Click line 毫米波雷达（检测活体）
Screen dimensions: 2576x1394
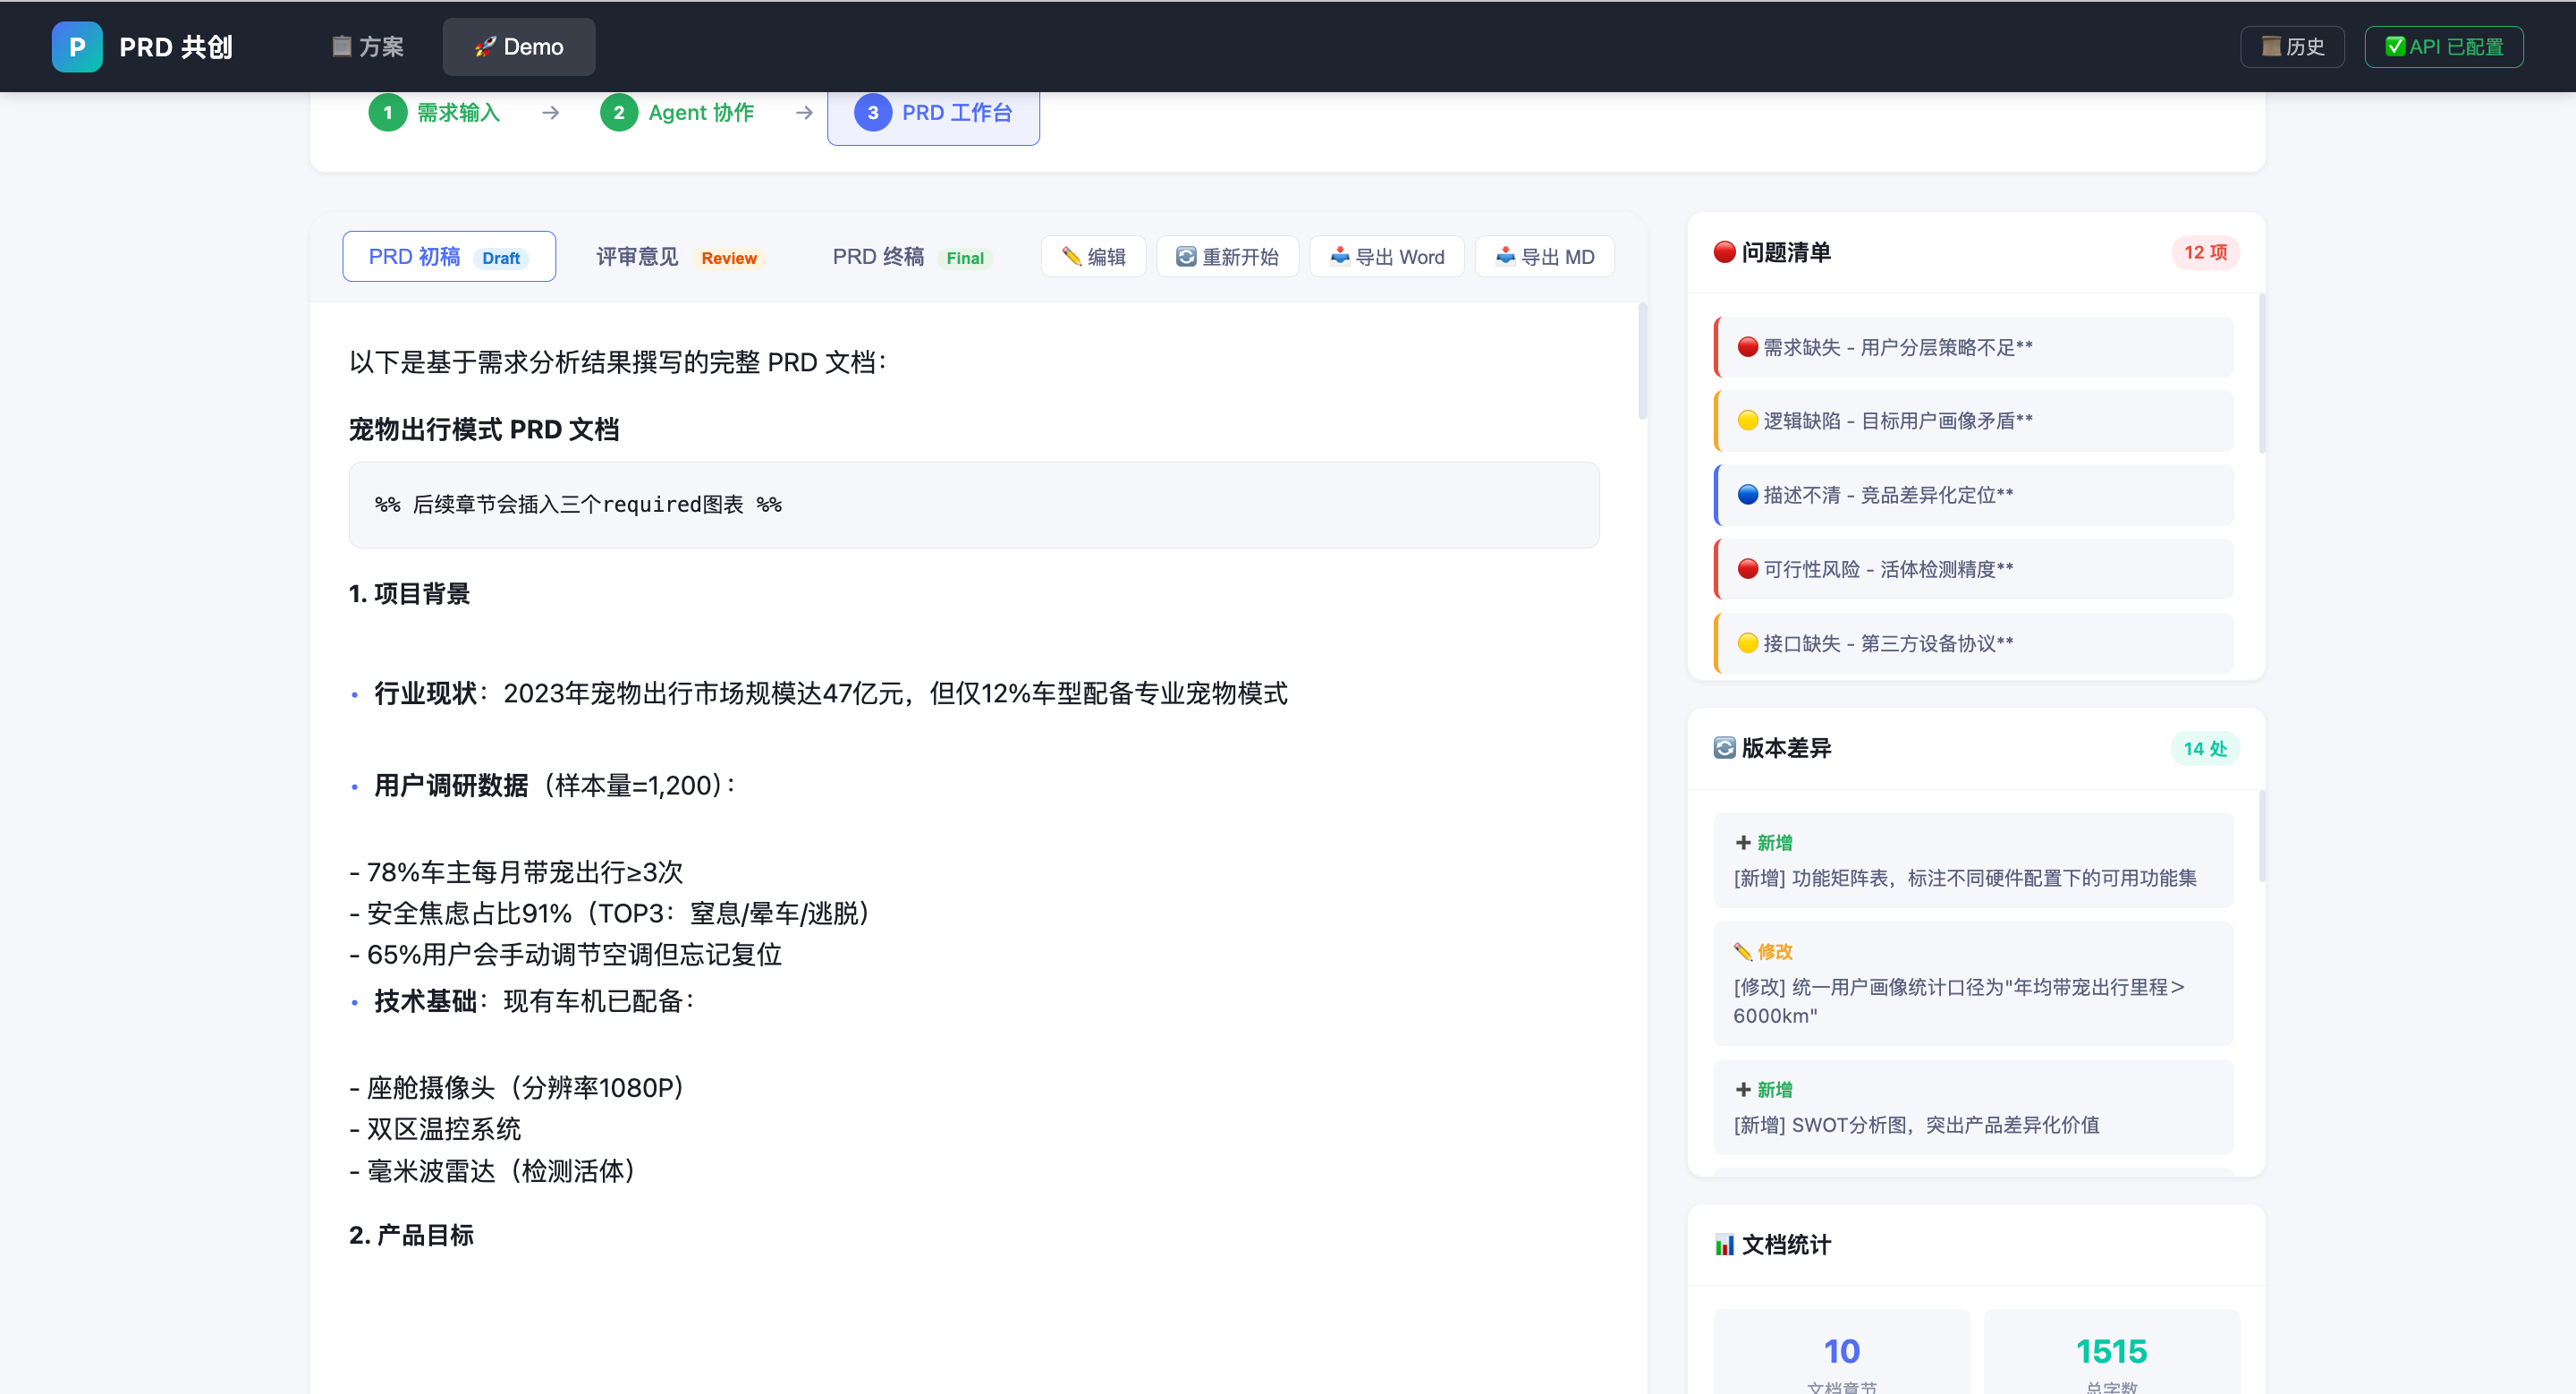[x=492, y=1171]
